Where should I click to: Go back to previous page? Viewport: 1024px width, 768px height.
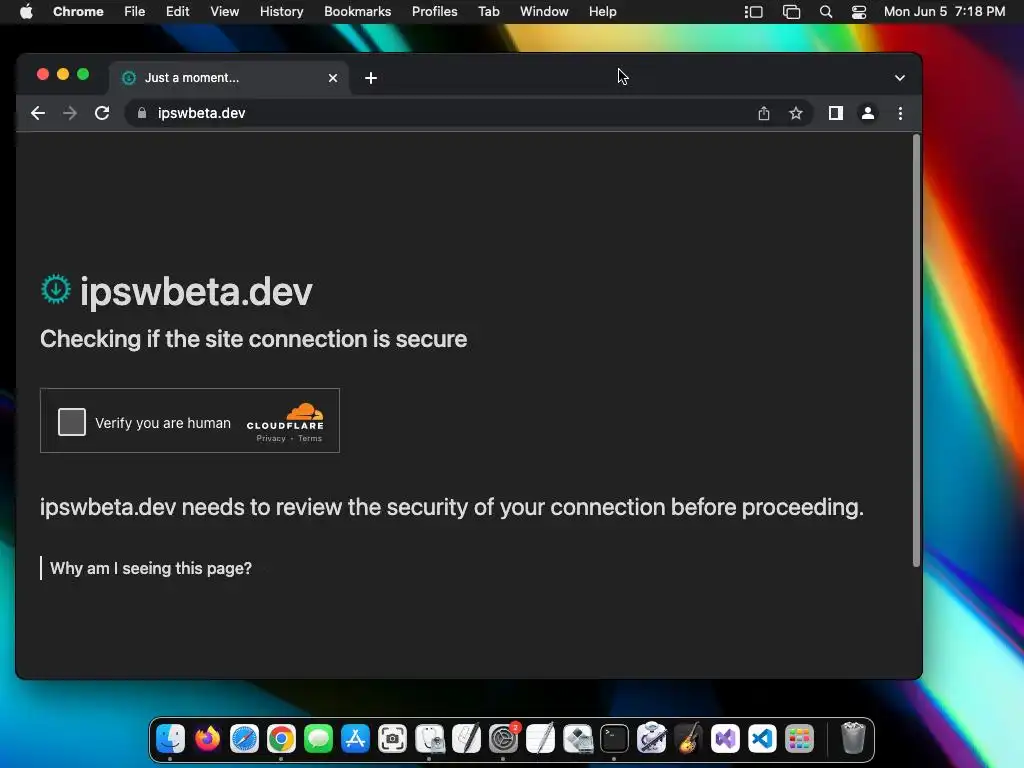(x=38, y=113)
